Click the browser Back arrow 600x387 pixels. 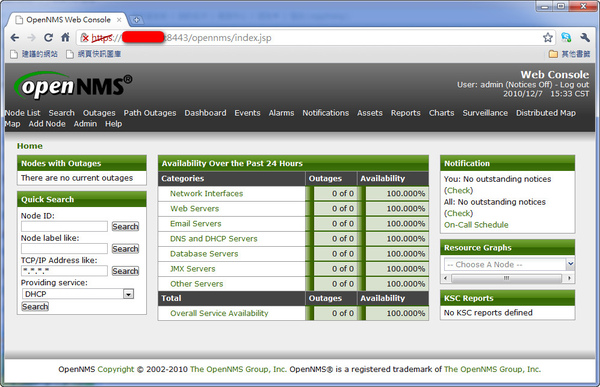(15, 38)
